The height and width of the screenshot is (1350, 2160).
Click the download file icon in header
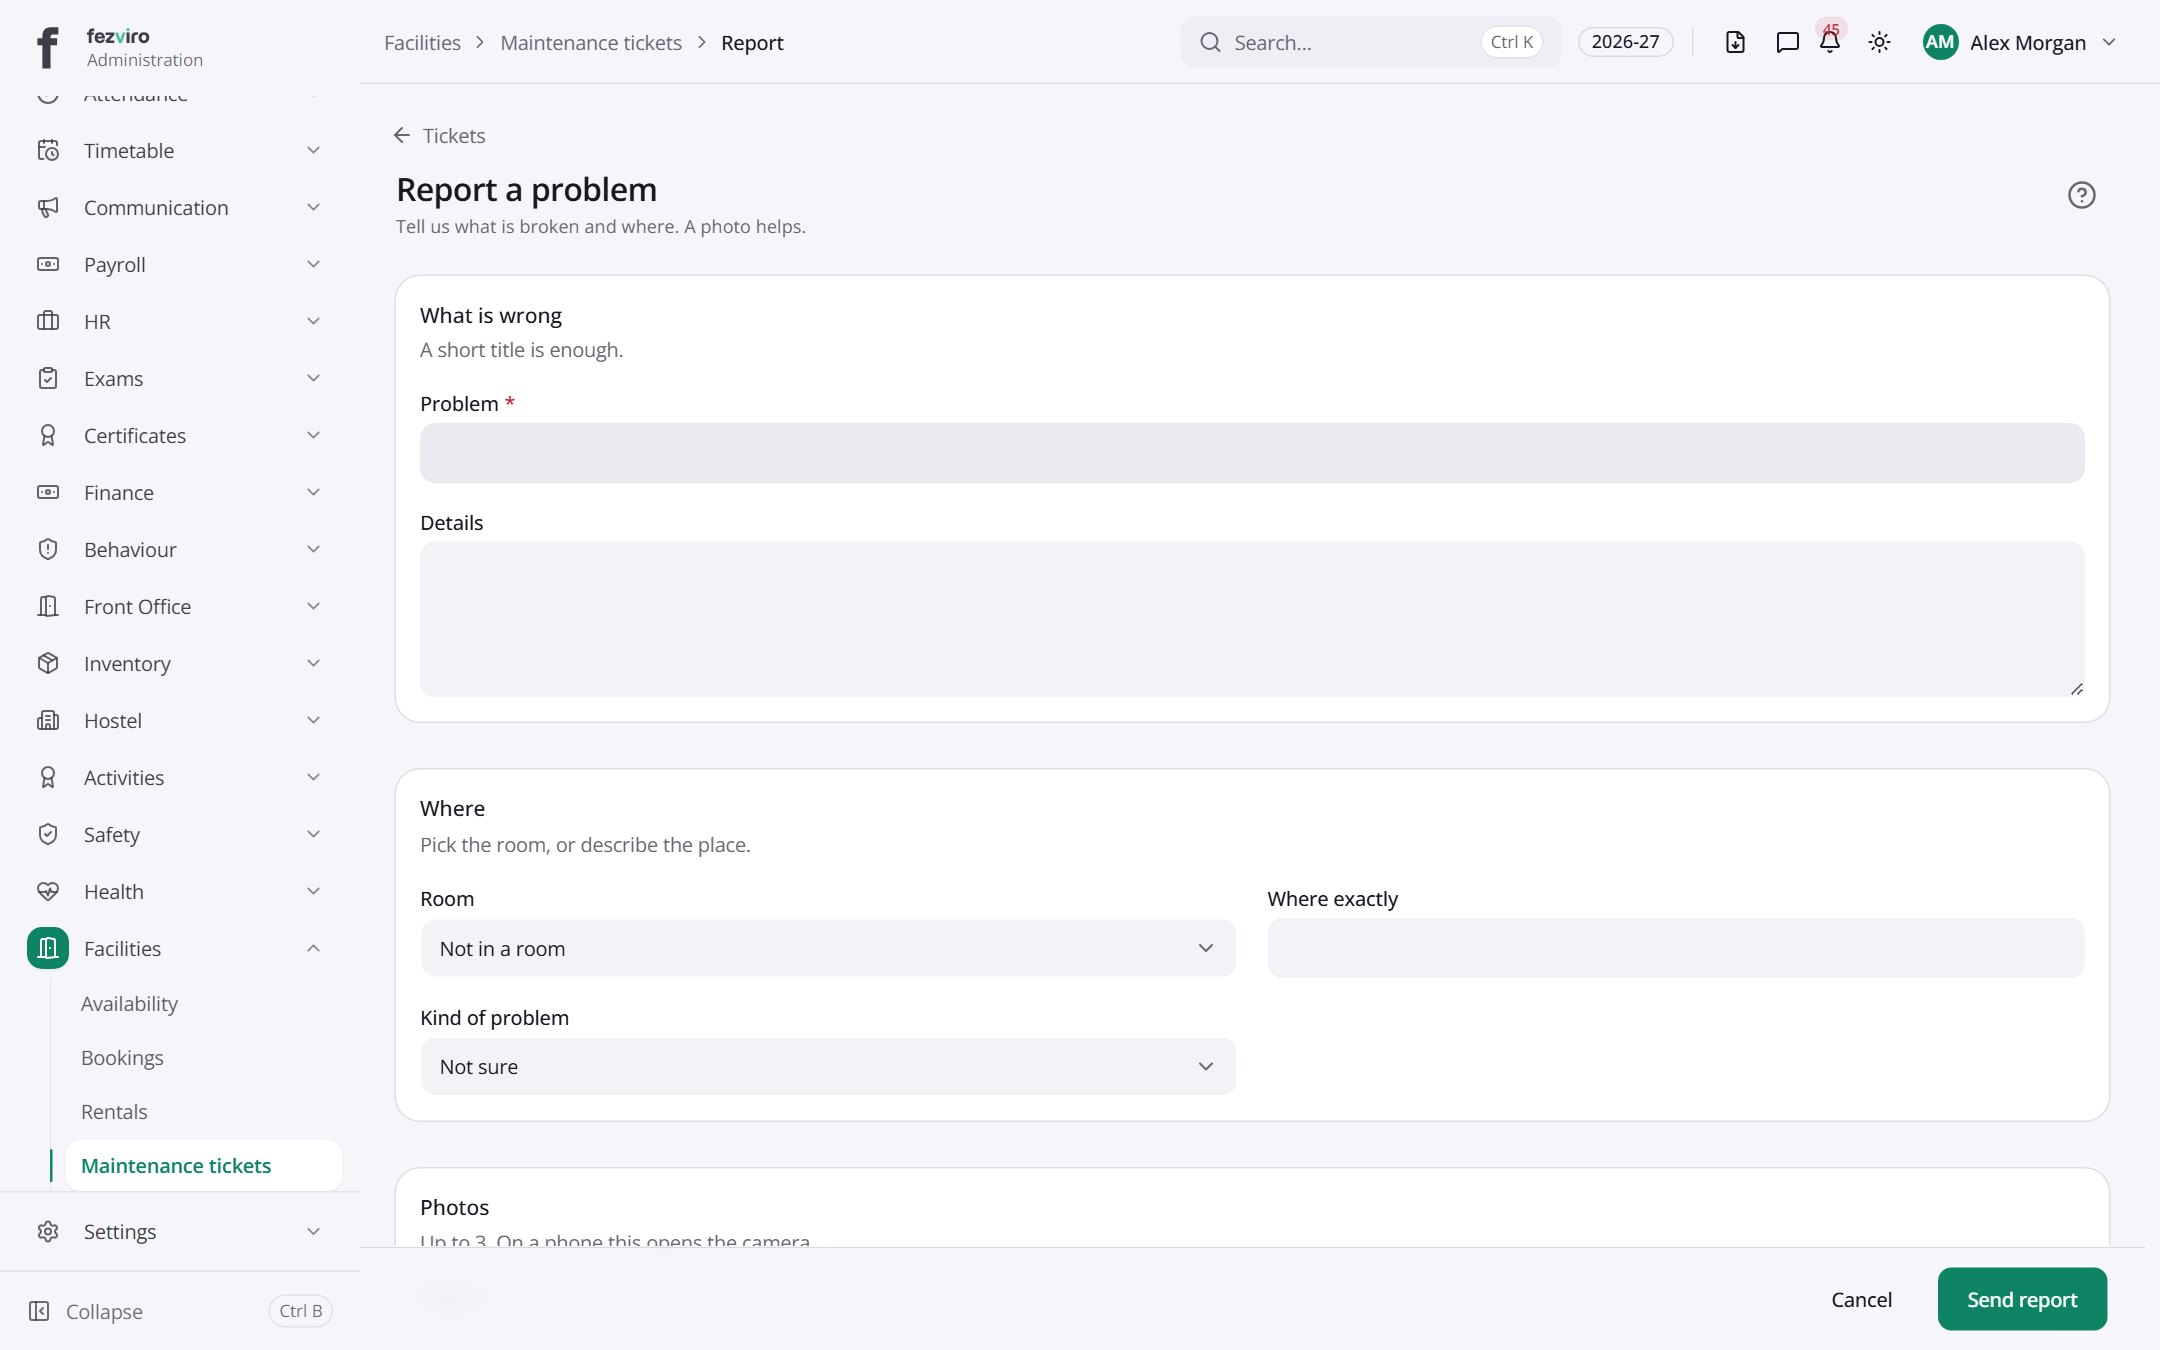pyautogui.click(x=1735, y=42)
